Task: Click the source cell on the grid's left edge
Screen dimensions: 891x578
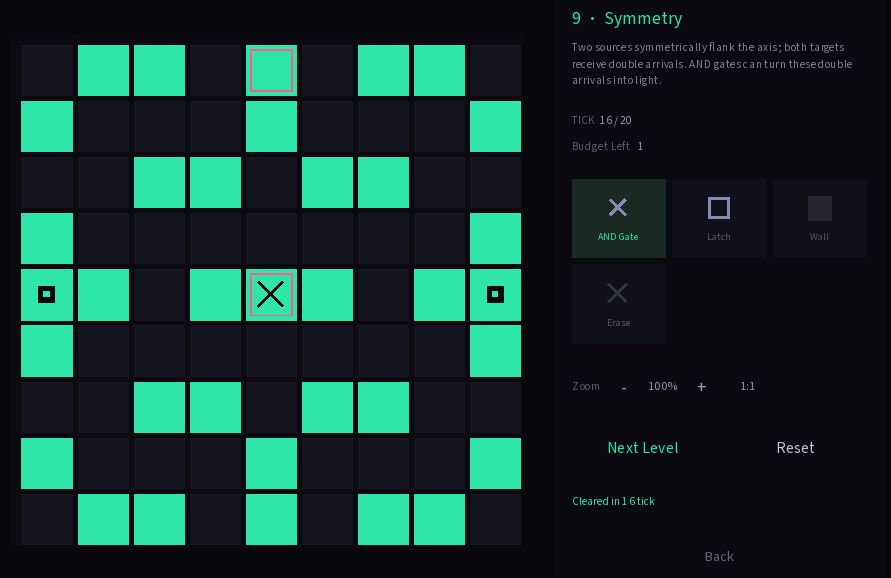Action: coord(47,294)
